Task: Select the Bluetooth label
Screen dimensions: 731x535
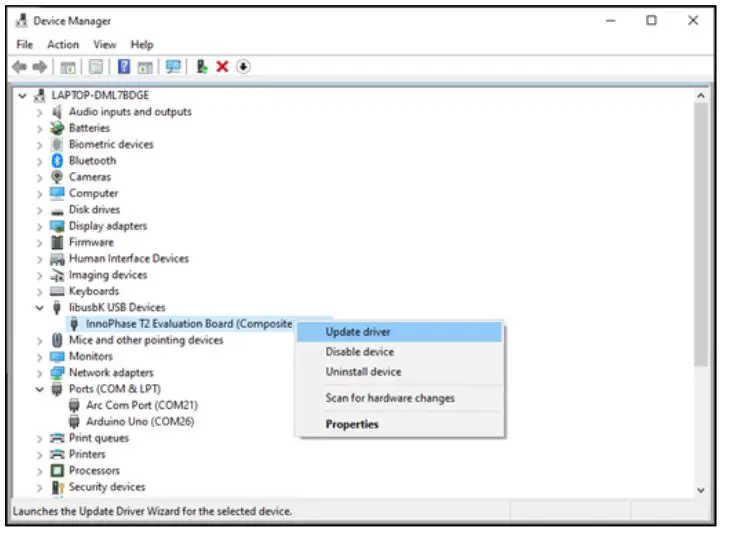Action: pos(92,161)
